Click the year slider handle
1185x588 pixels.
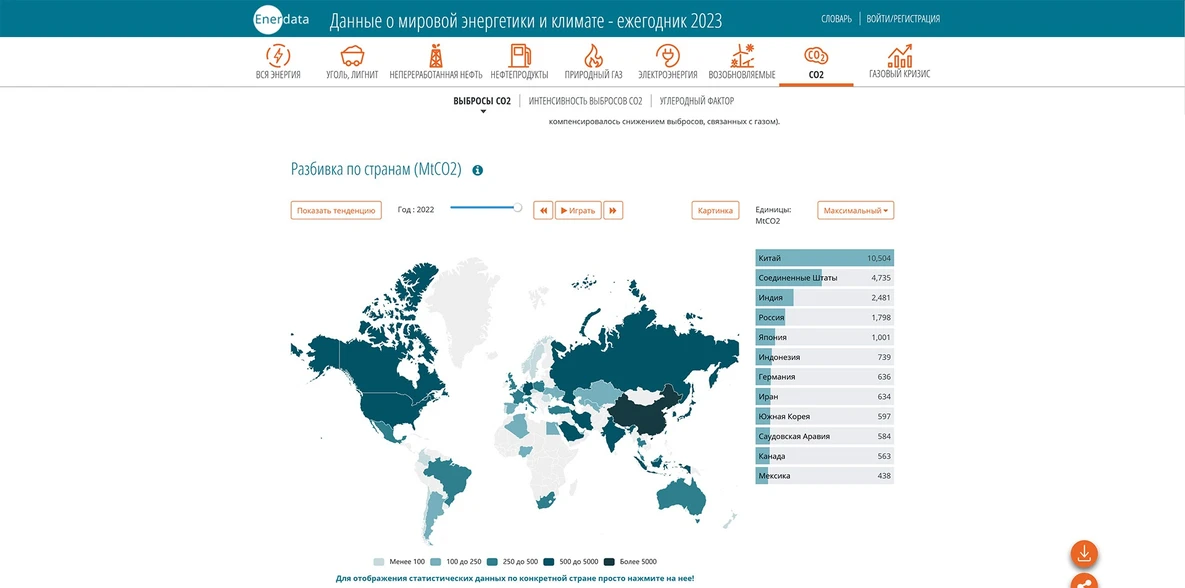click(518, 207)
